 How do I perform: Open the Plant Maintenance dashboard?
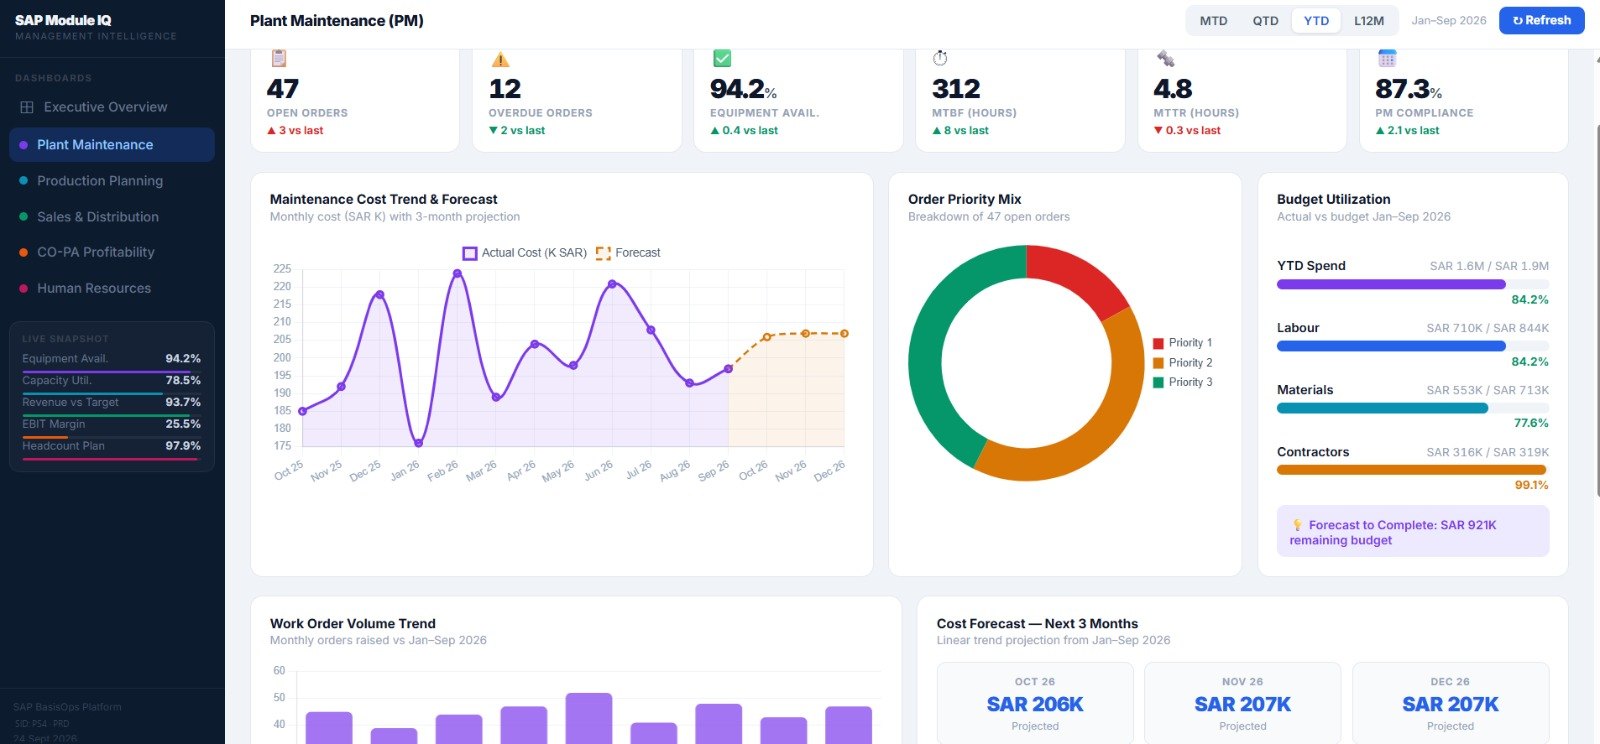tap(112, 145)
